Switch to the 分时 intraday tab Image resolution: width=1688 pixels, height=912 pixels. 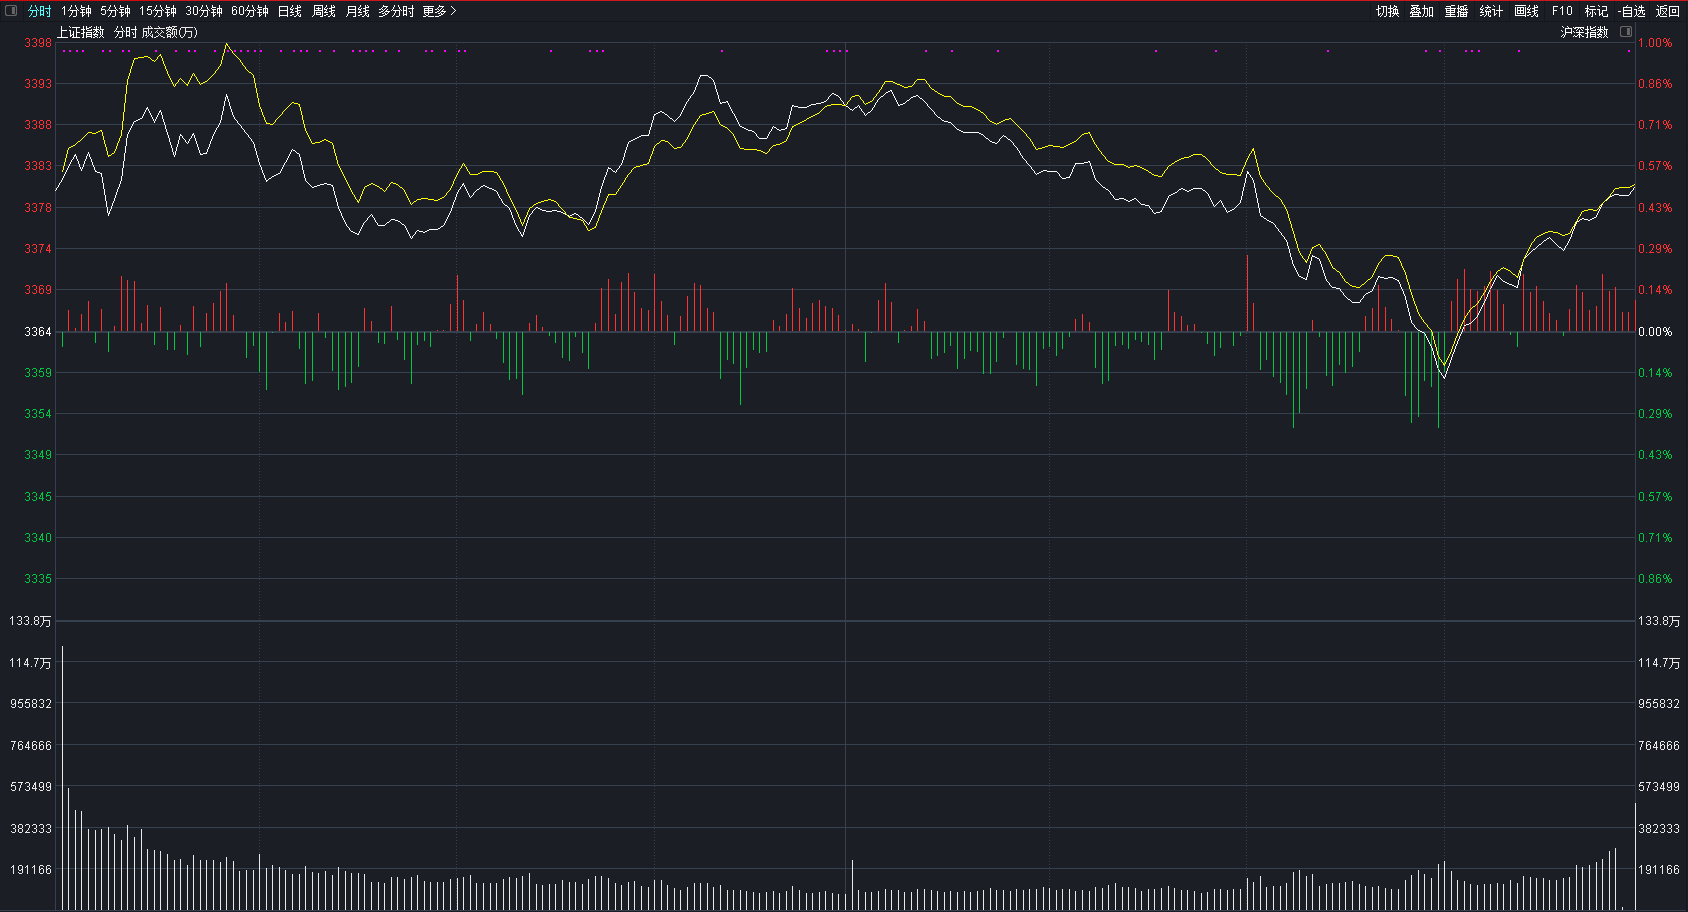coord(39,11)
